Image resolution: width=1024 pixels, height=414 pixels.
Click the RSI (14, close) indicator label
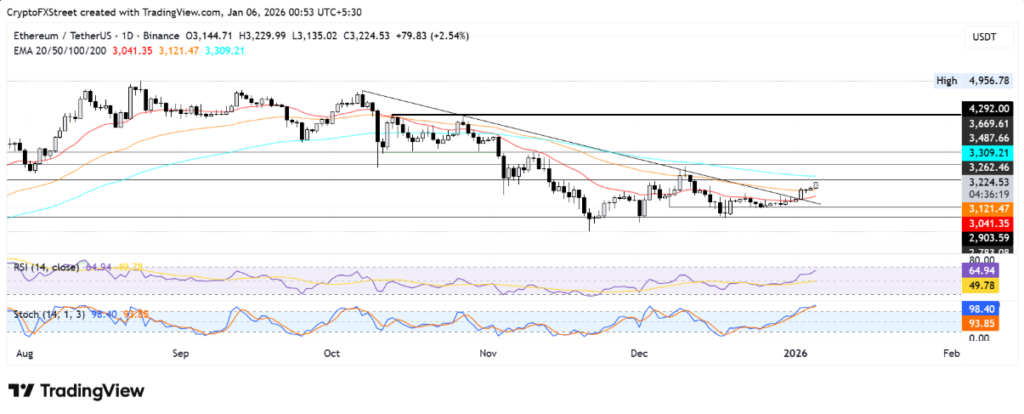click(46, 267)
